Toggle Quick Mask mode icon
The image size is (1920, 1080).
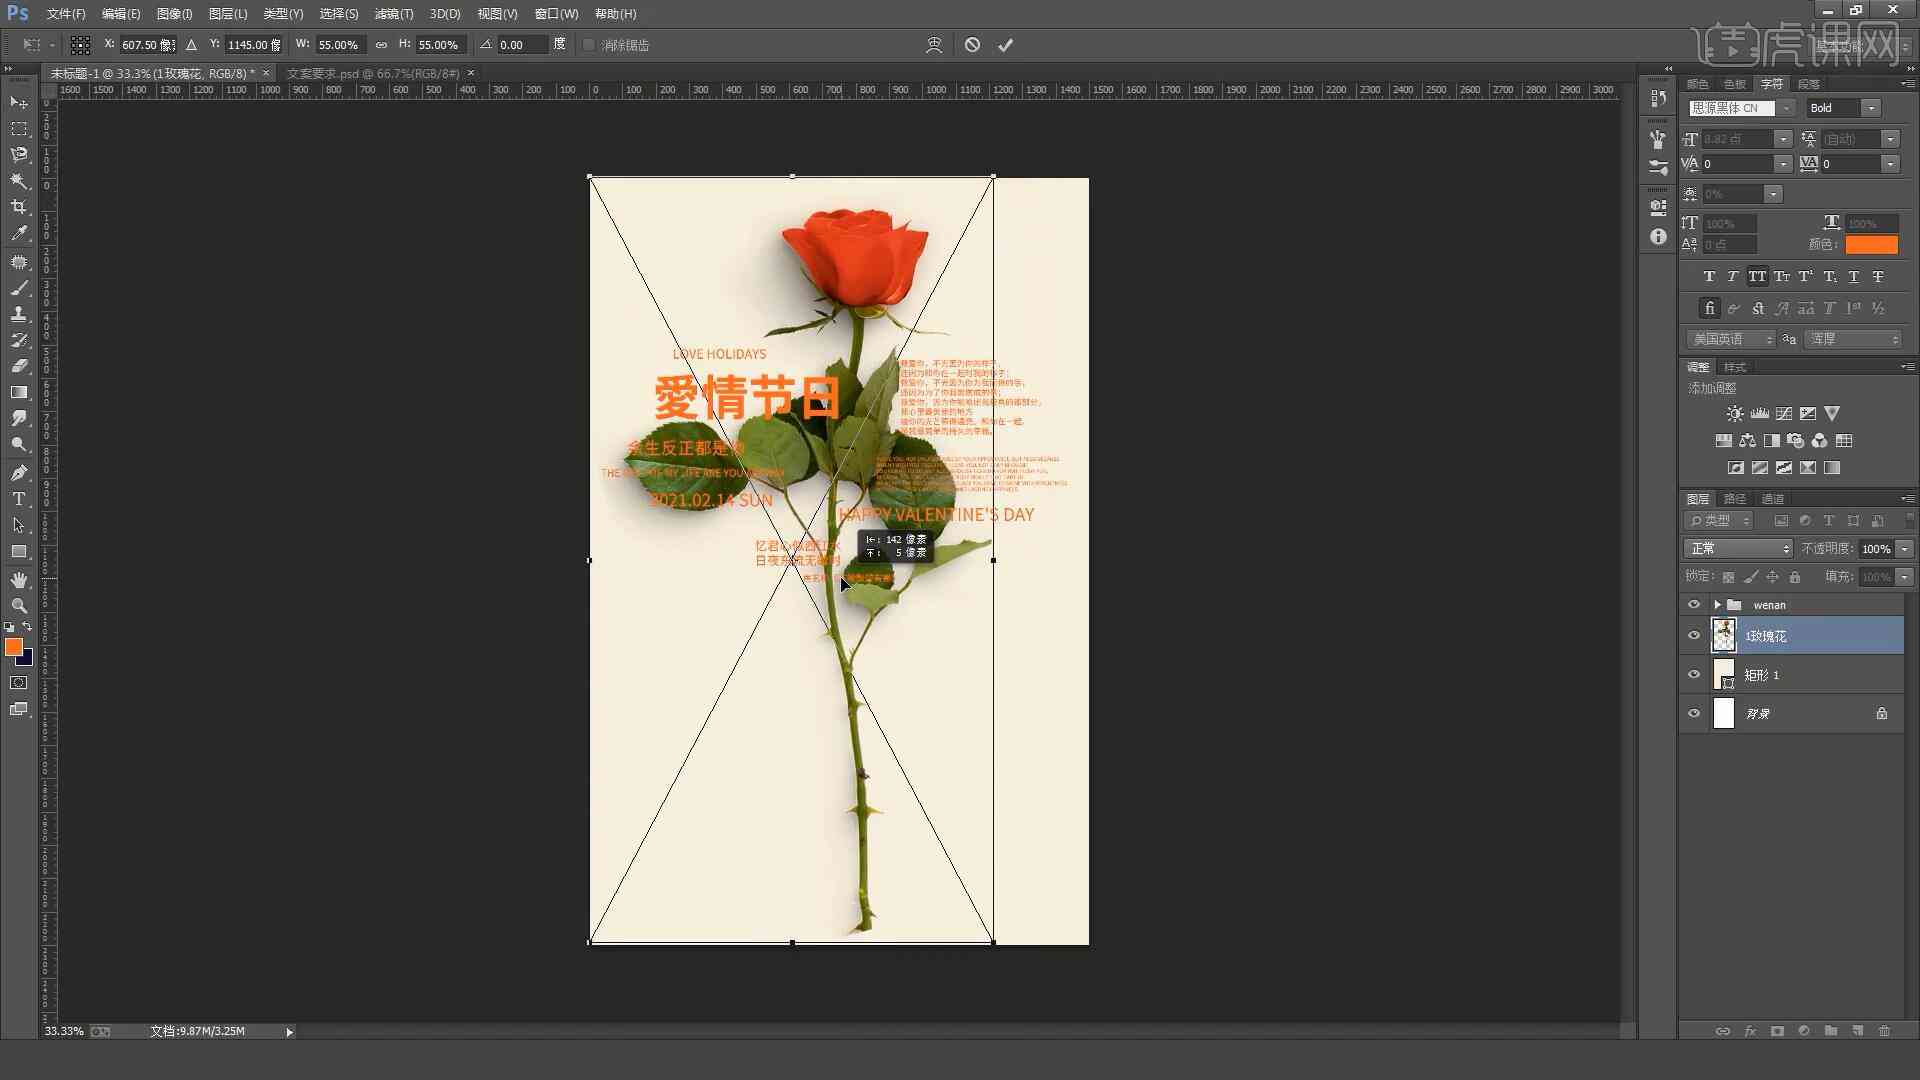18,683
